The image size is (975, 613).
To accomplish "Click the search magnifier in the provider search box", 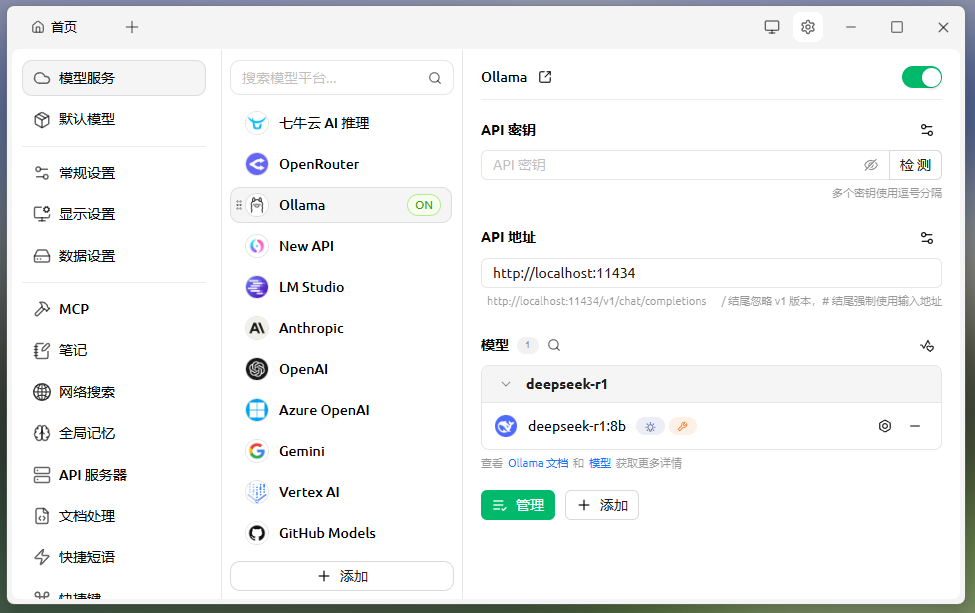I will pyautogui.click(x=435, y=78).
